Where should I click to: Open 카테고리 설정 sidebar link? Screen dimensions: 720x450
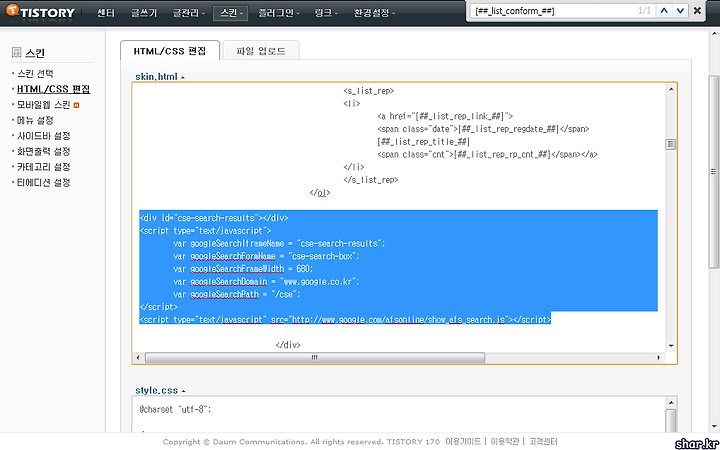[43, 167]
